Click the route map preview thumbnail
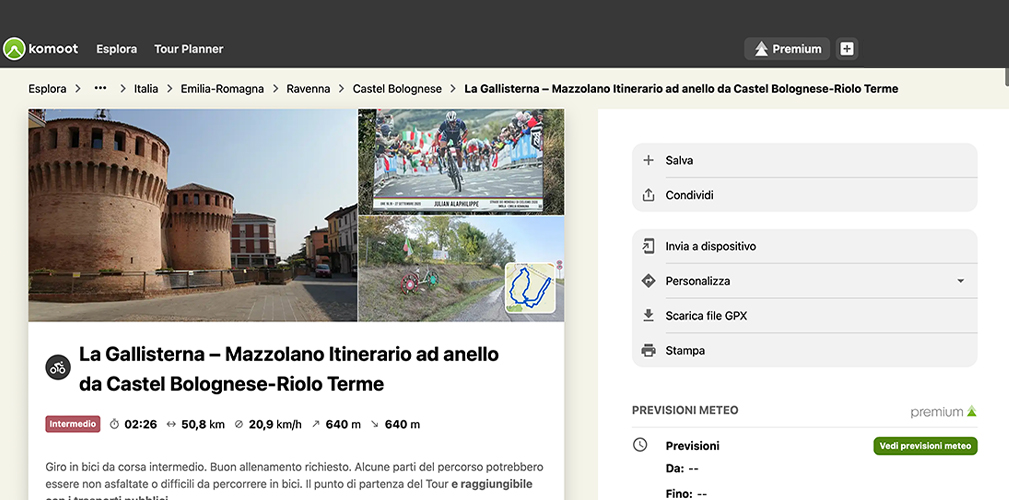 [x=530, y=287]
